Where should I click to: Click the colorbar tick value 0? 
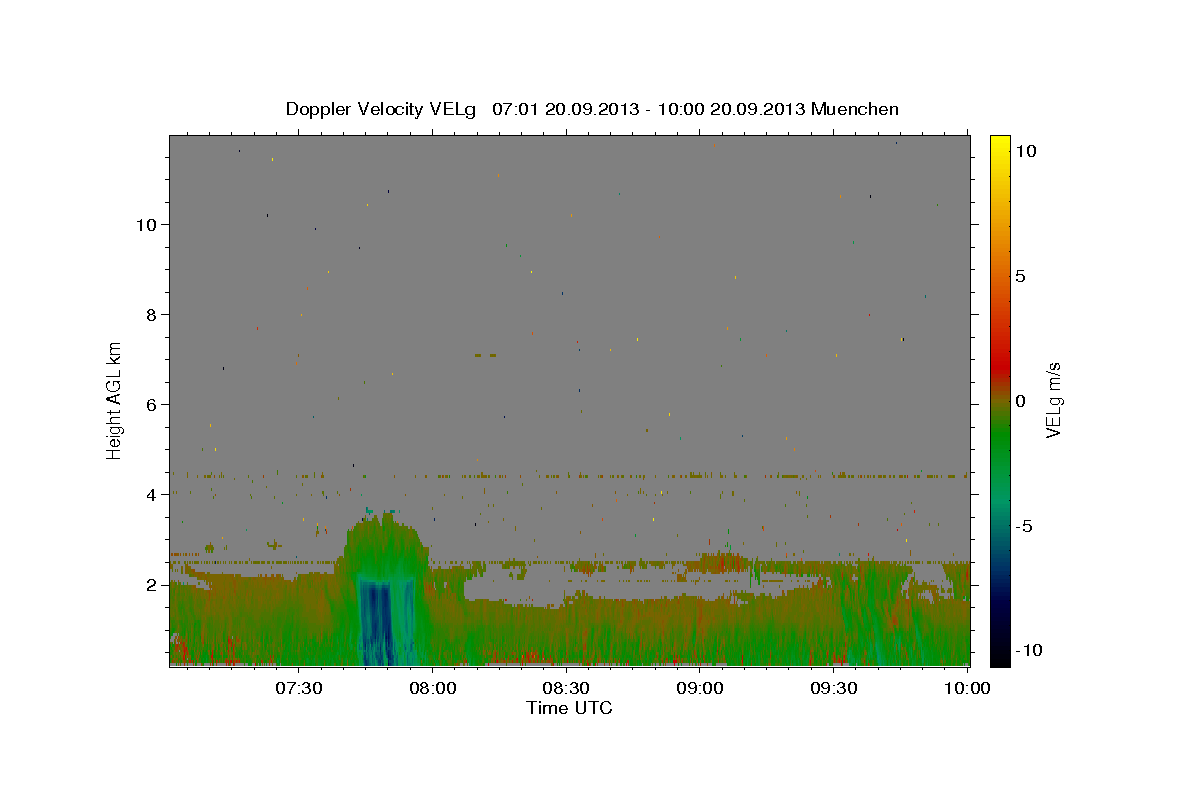1020,401
